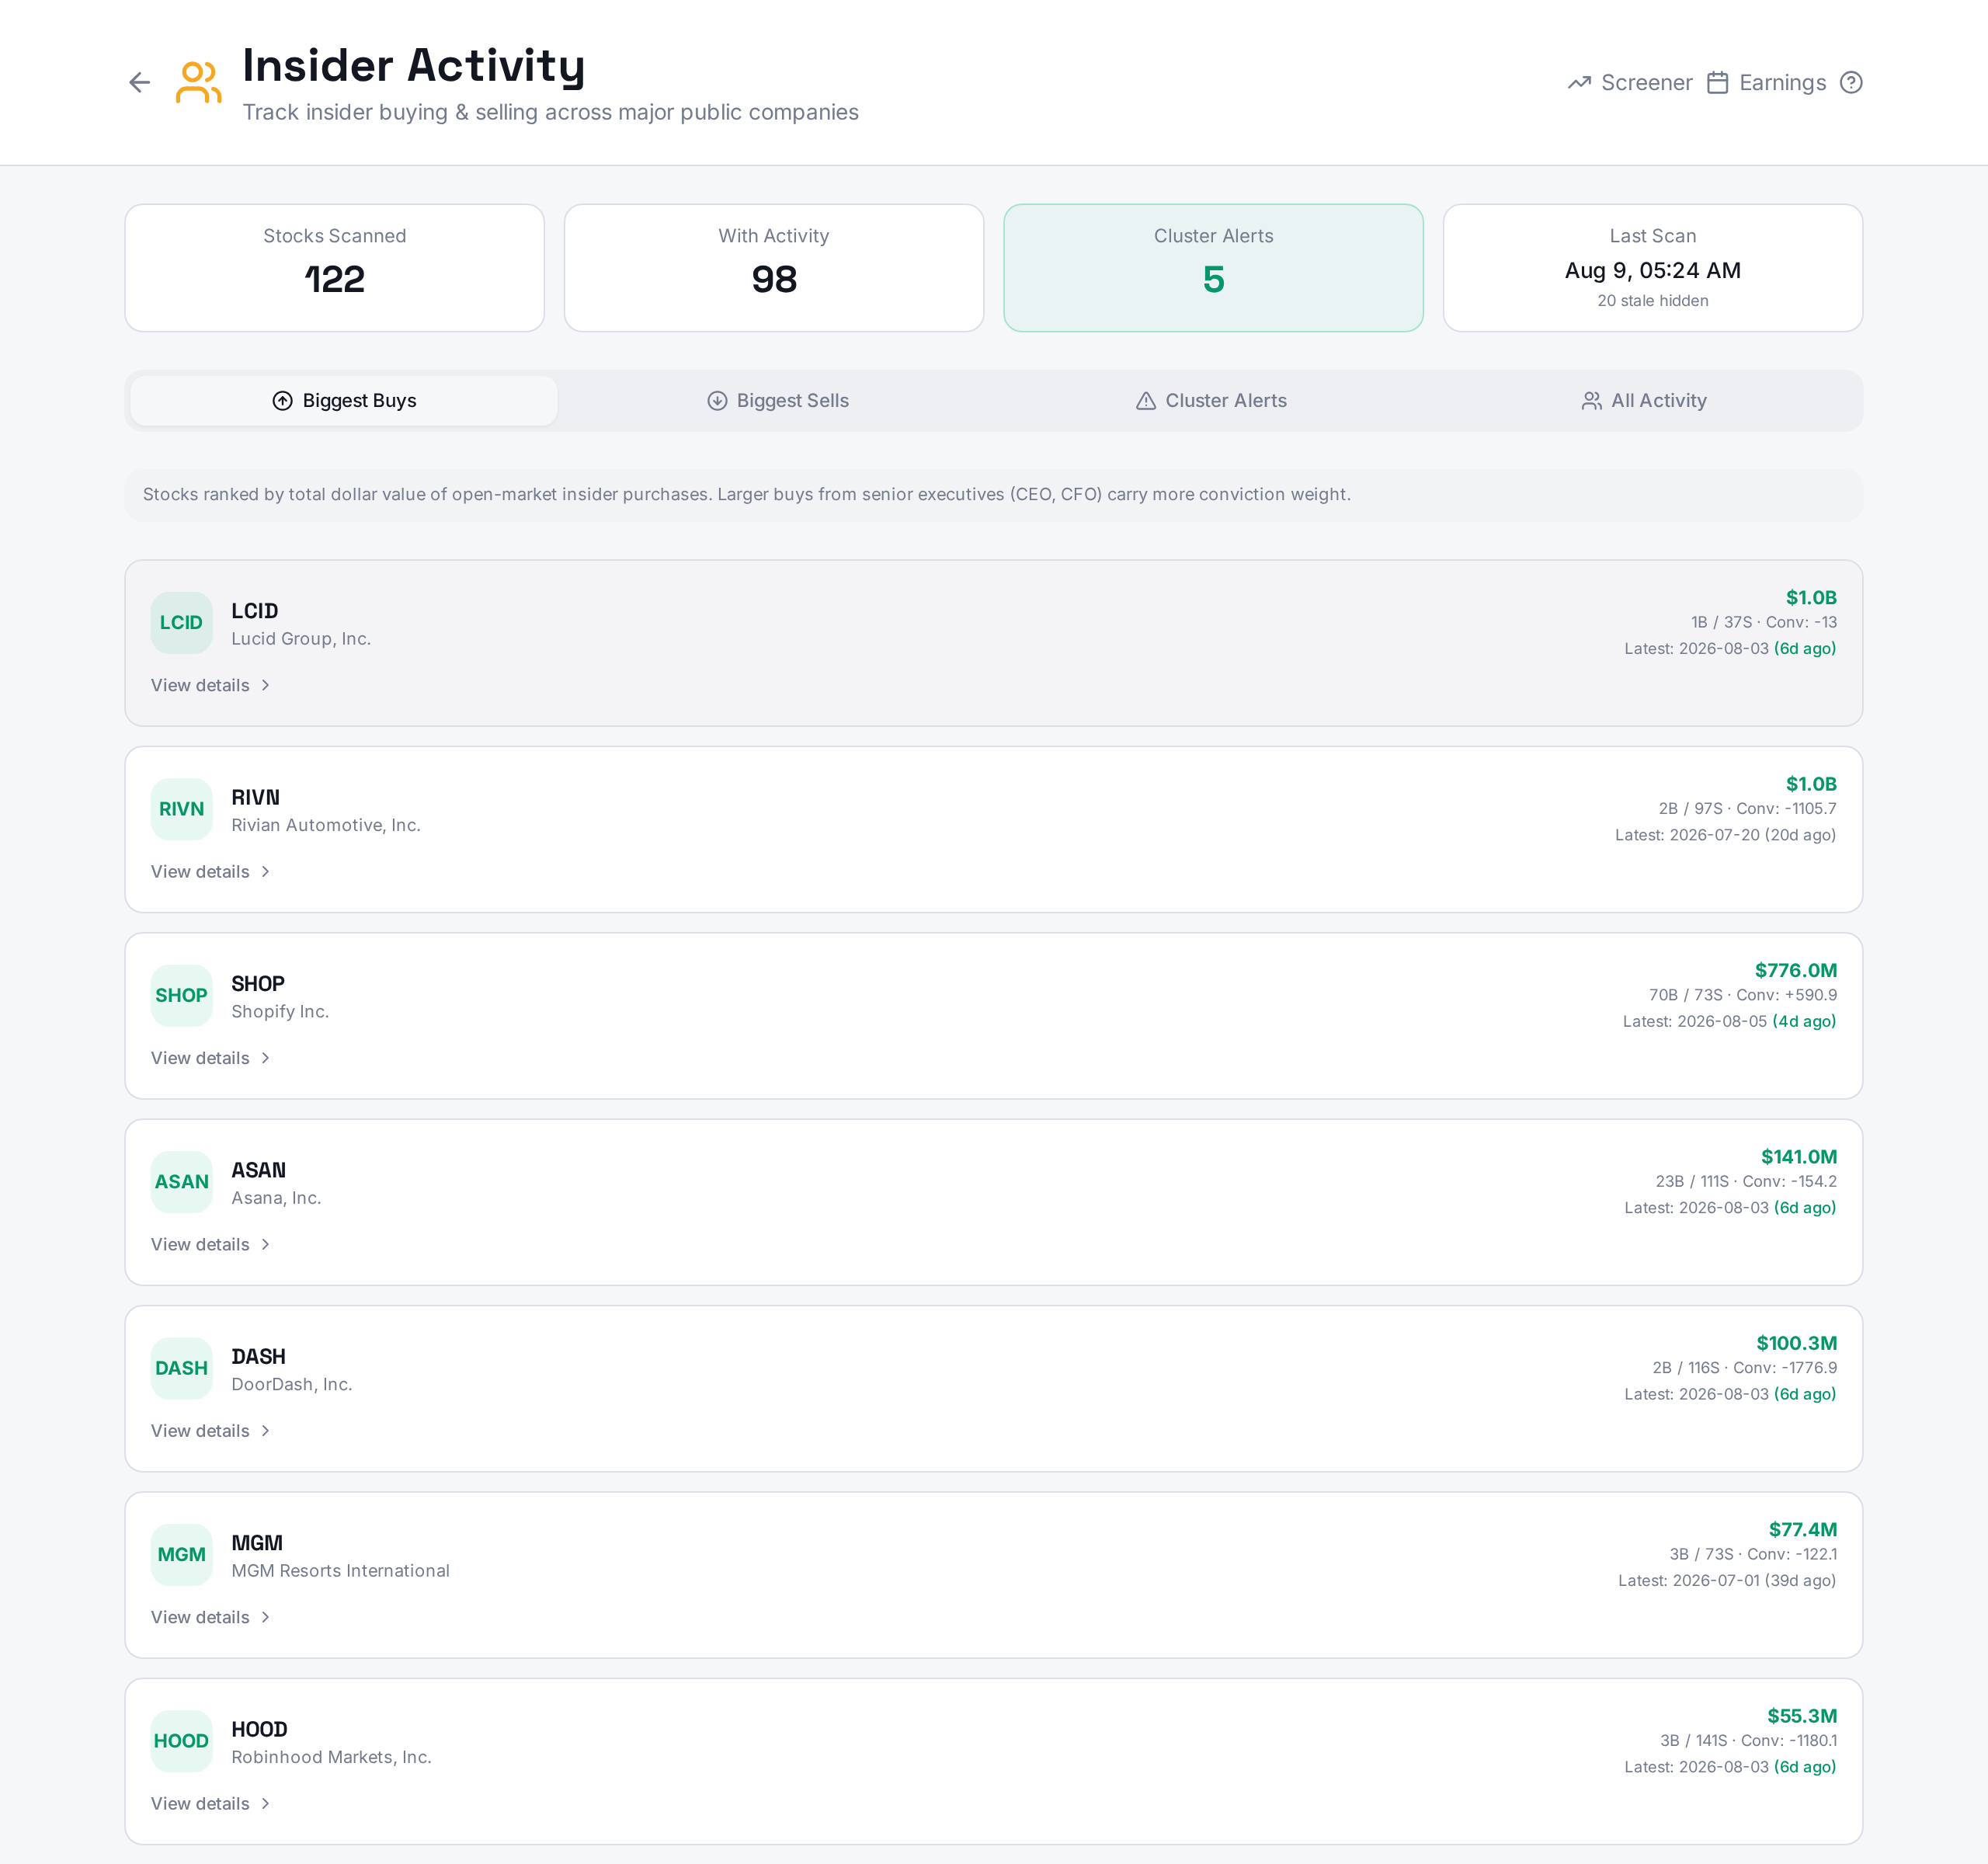Click the $100.3M buy value
The width and height of the screenshot is (1988, 1864).
(x=1796, y=1344)
